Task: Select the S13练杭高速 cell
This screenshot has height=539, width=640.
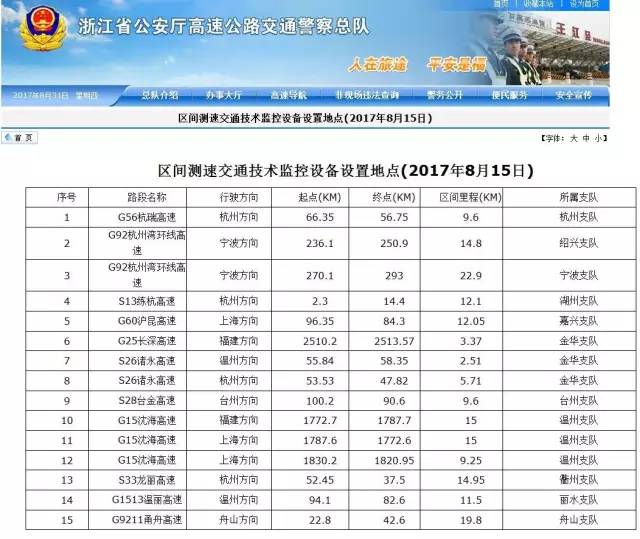Action: click(137, 302)
